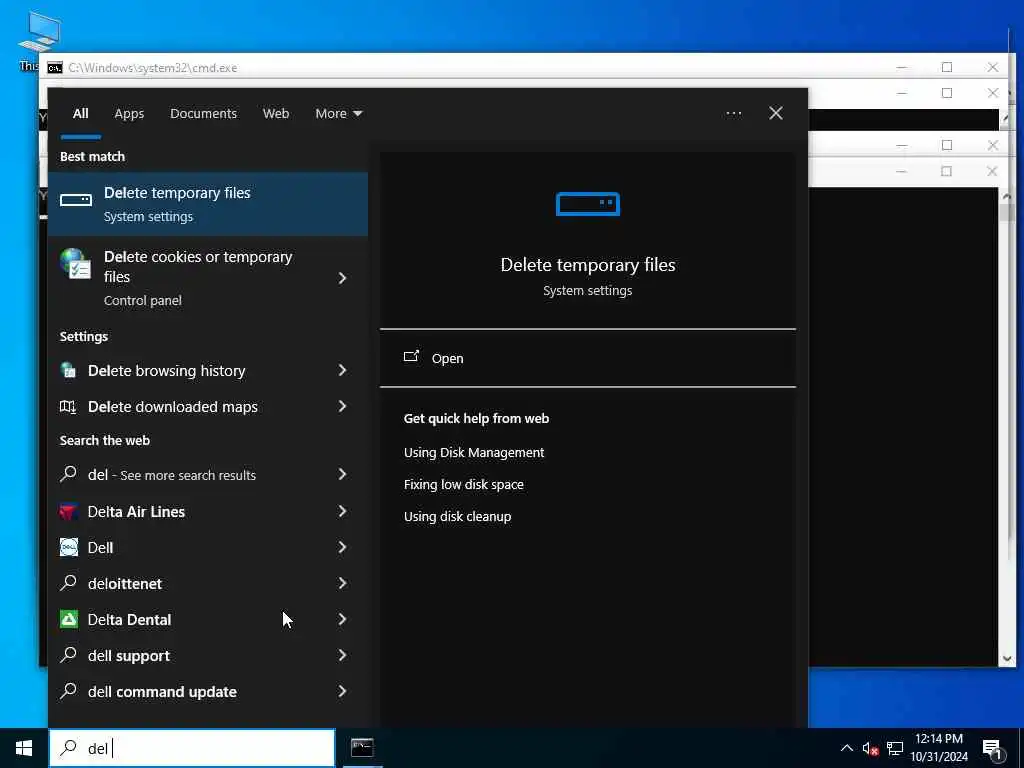1024x768 pixels.
Task: Click magnifier icon next to 'del - See more'
Action: (x=68, y=474)
